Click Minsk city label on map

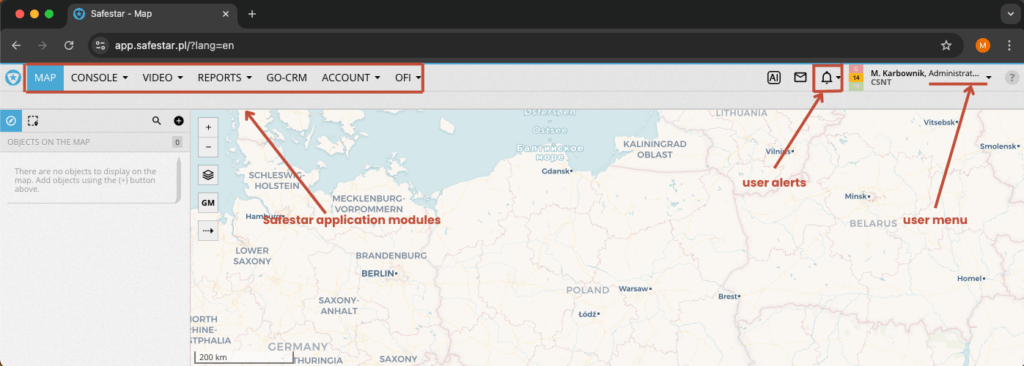857,196
